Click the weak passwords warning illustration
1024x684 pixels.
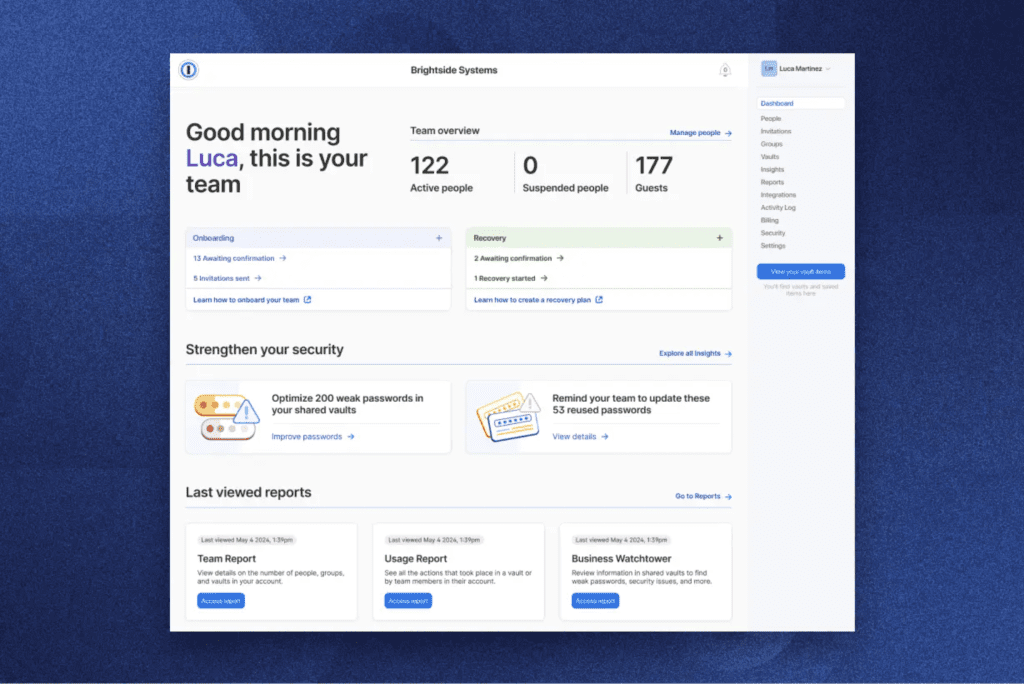(x=226, y=417)
